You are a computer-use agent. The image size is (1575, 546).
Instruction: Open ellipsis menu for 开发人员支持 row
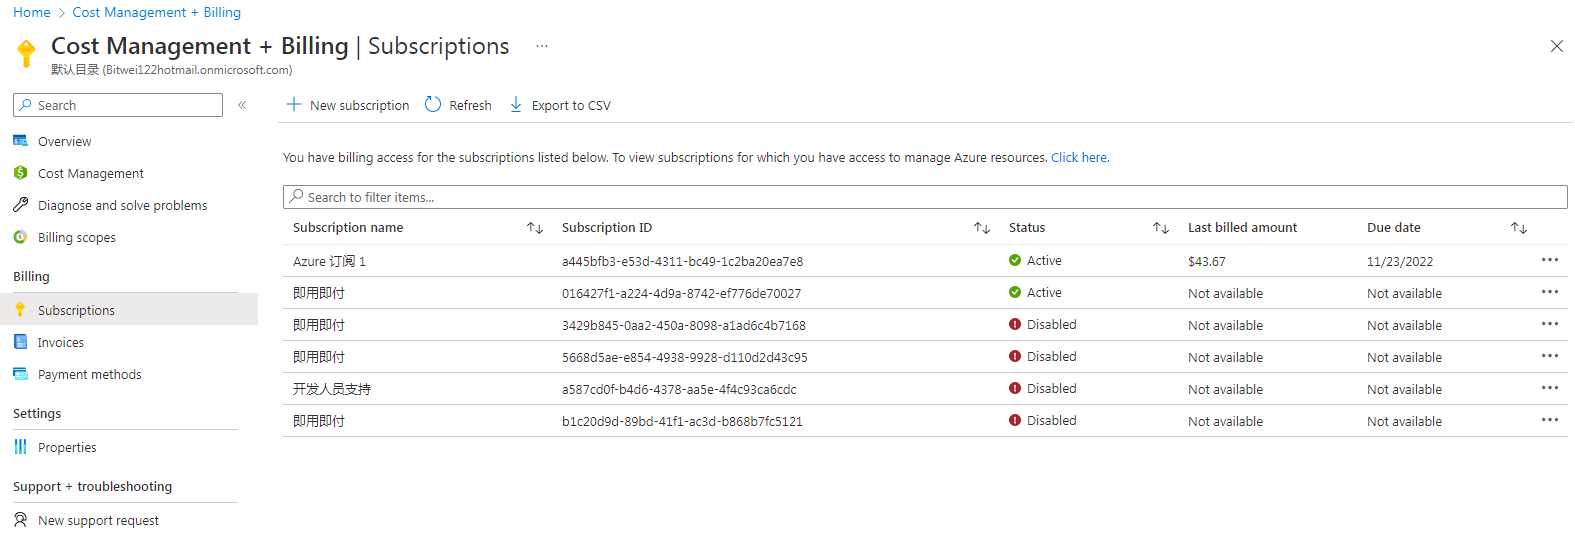click(x=1549, y=388)
